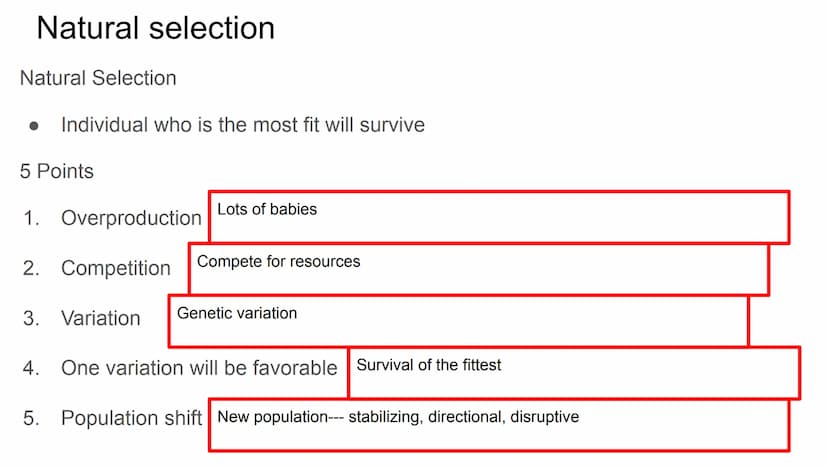Click inside the "Lots of babies" box
The image size is (828, 466).
499,217
